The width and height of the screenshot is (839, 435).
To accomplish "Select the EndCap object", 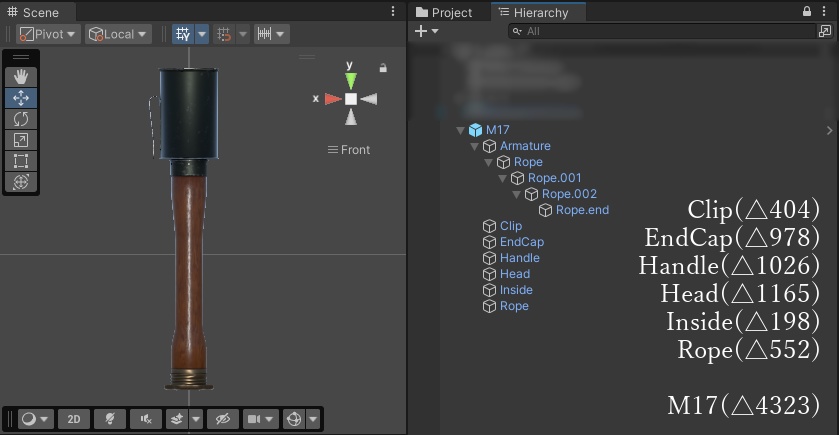I will [x=522, y=242].
